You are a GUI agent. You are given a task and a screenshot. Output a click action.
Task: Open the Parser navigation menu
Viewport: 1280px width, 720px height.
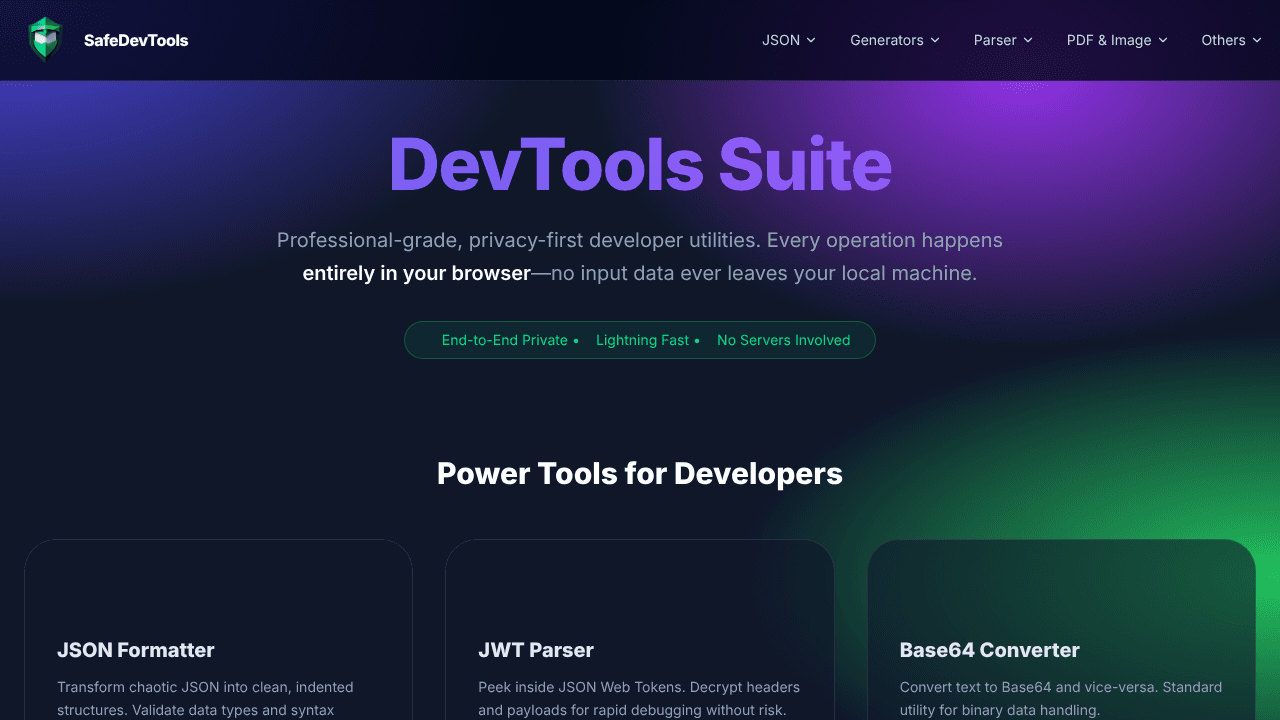[1003, 40]
